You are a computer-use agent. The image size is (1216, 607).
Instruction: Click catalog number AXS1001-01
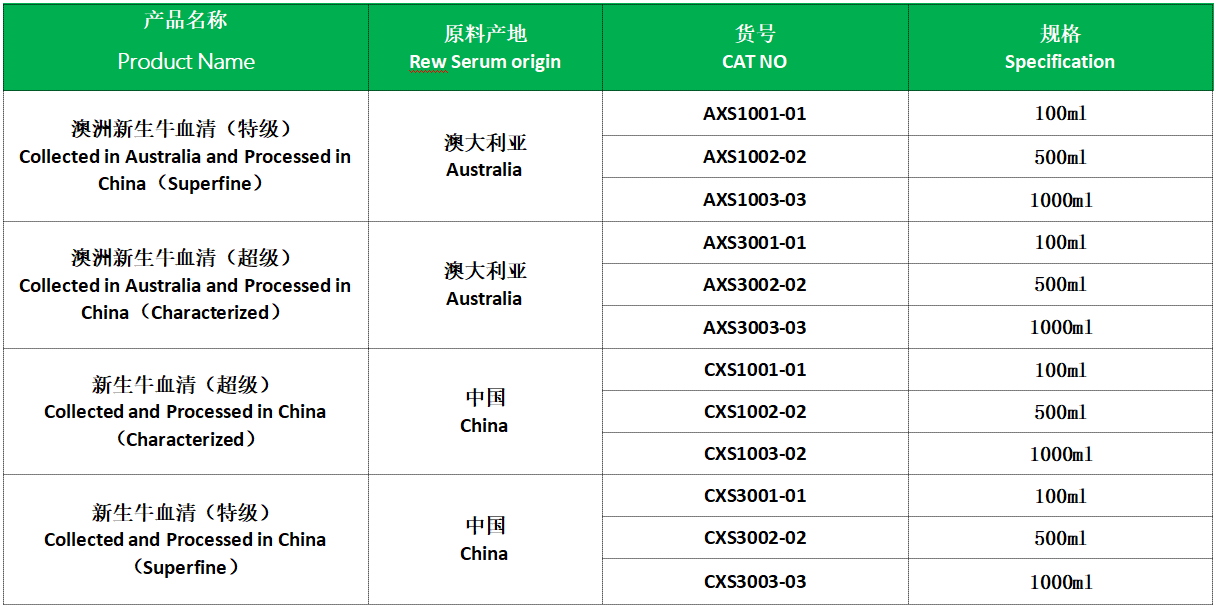tap(755, 114)
